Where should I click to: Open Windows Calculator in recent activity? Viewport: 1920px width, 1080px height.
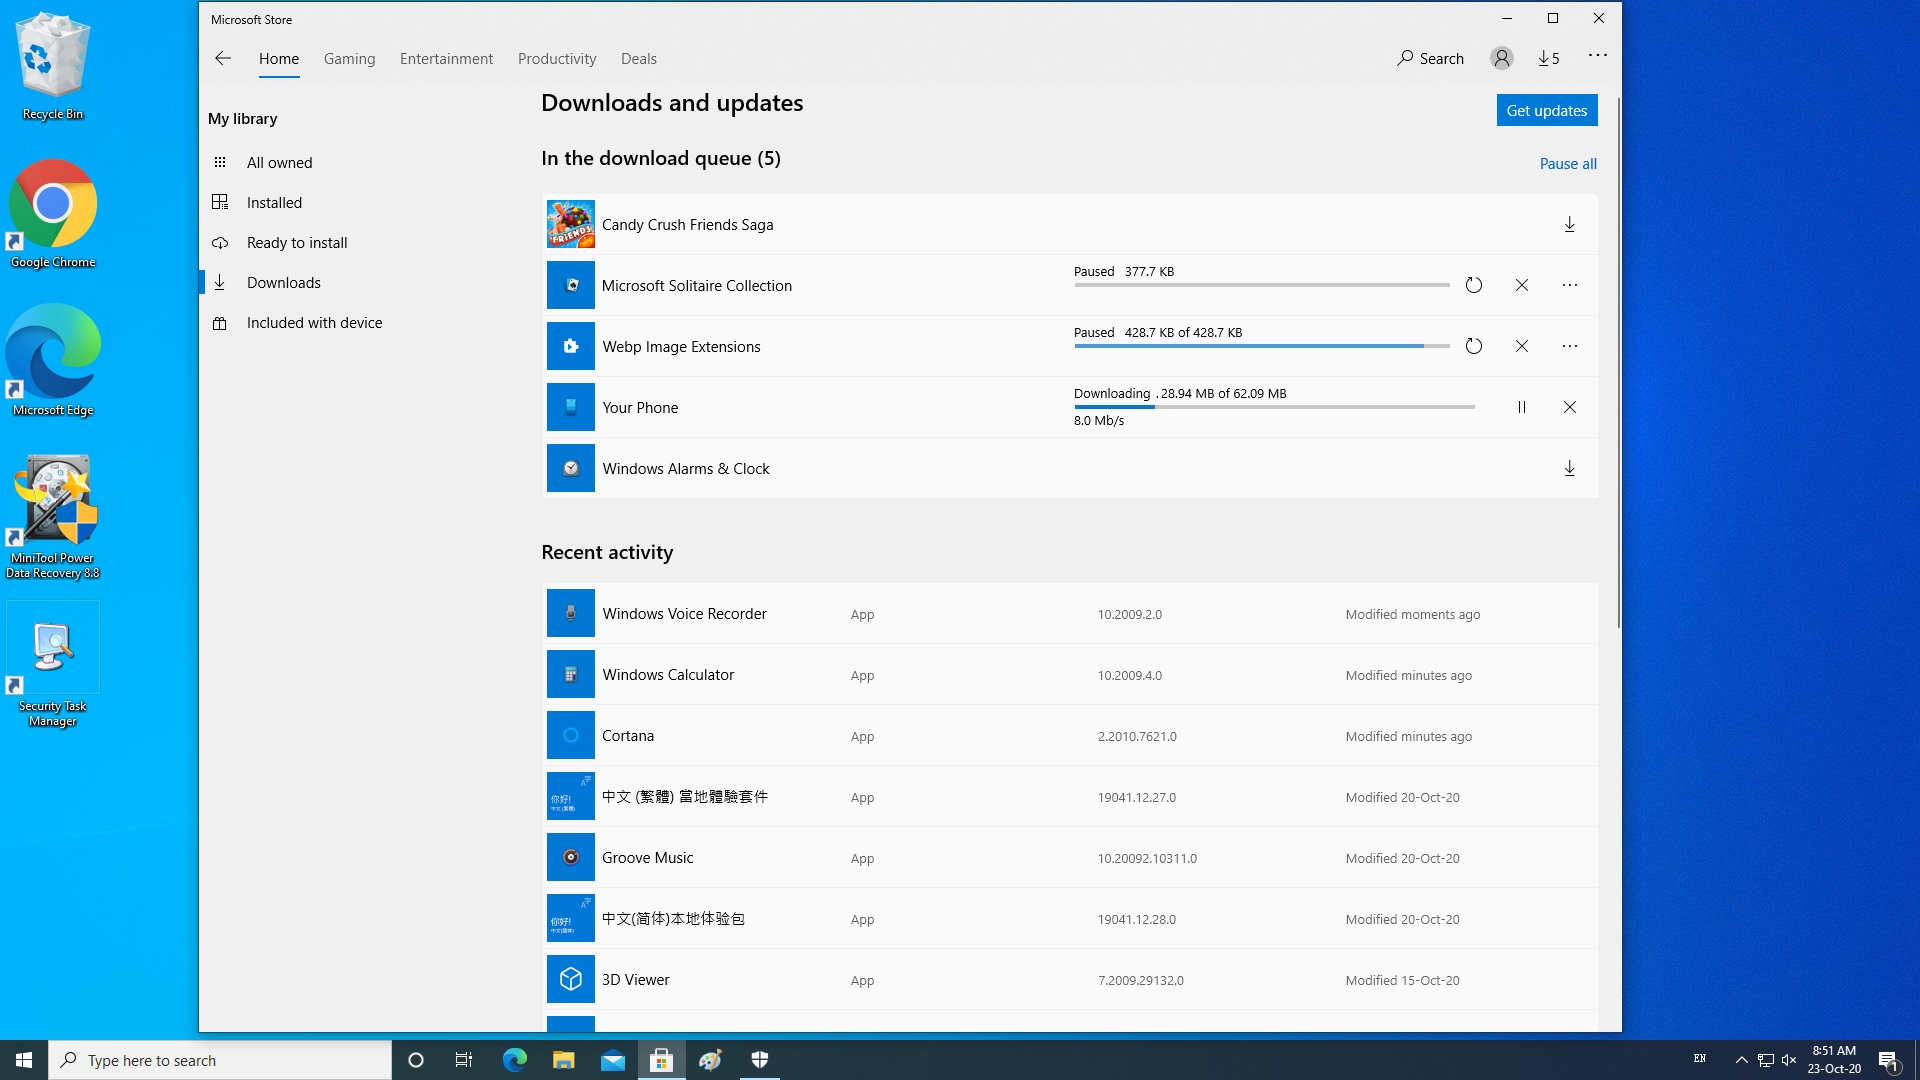click(x=1070, y=675)
